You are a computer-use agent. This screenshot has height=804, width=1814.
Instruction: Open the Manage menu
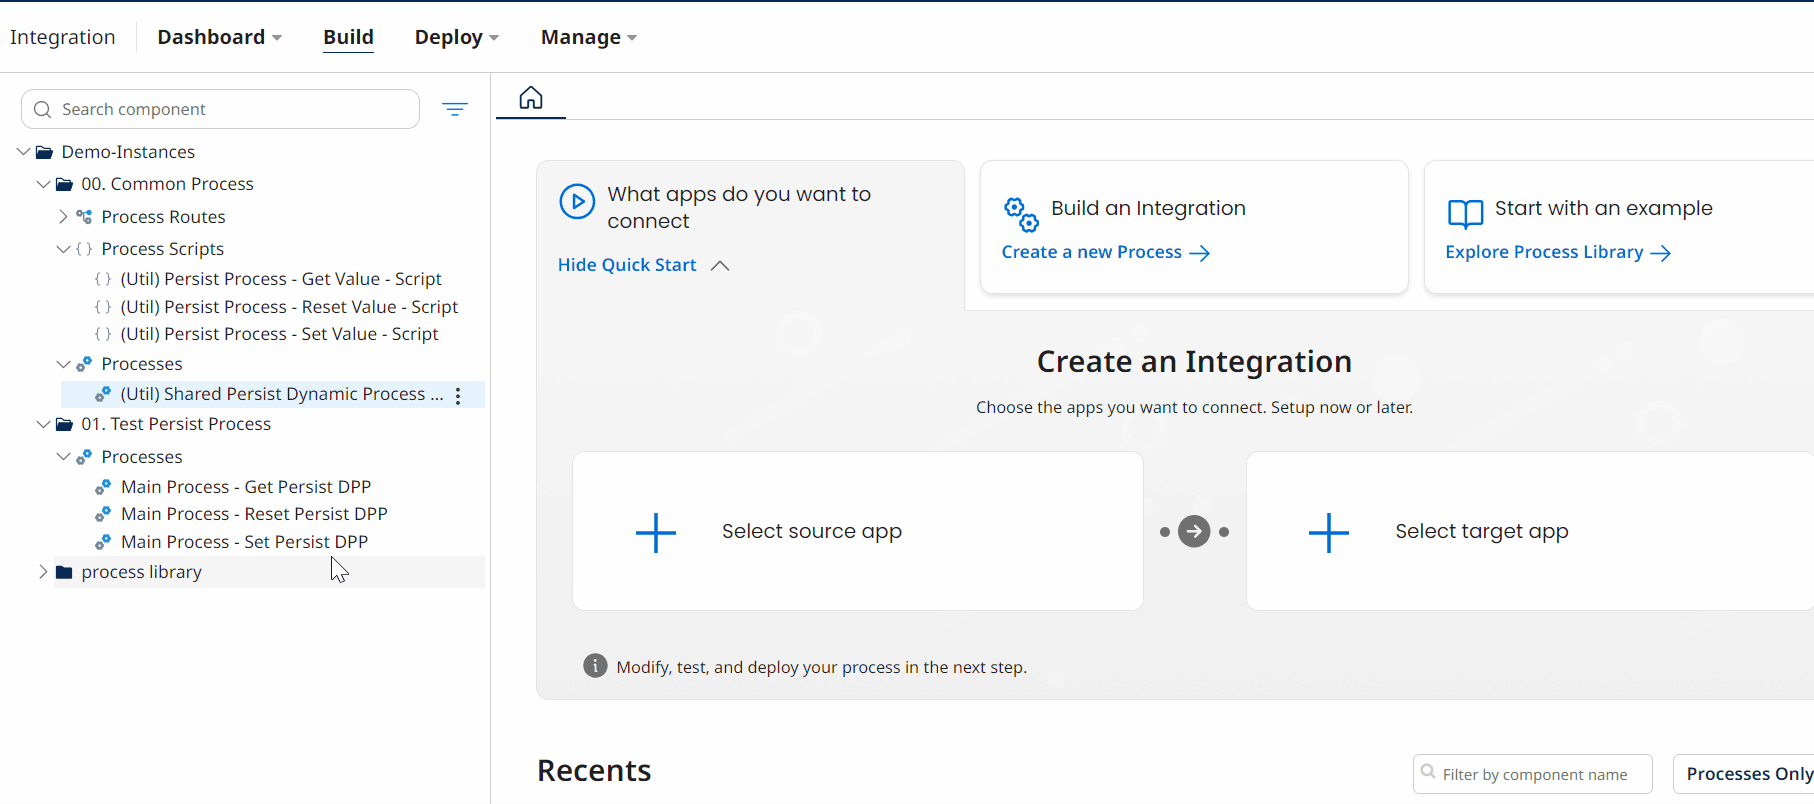(588, 37)
